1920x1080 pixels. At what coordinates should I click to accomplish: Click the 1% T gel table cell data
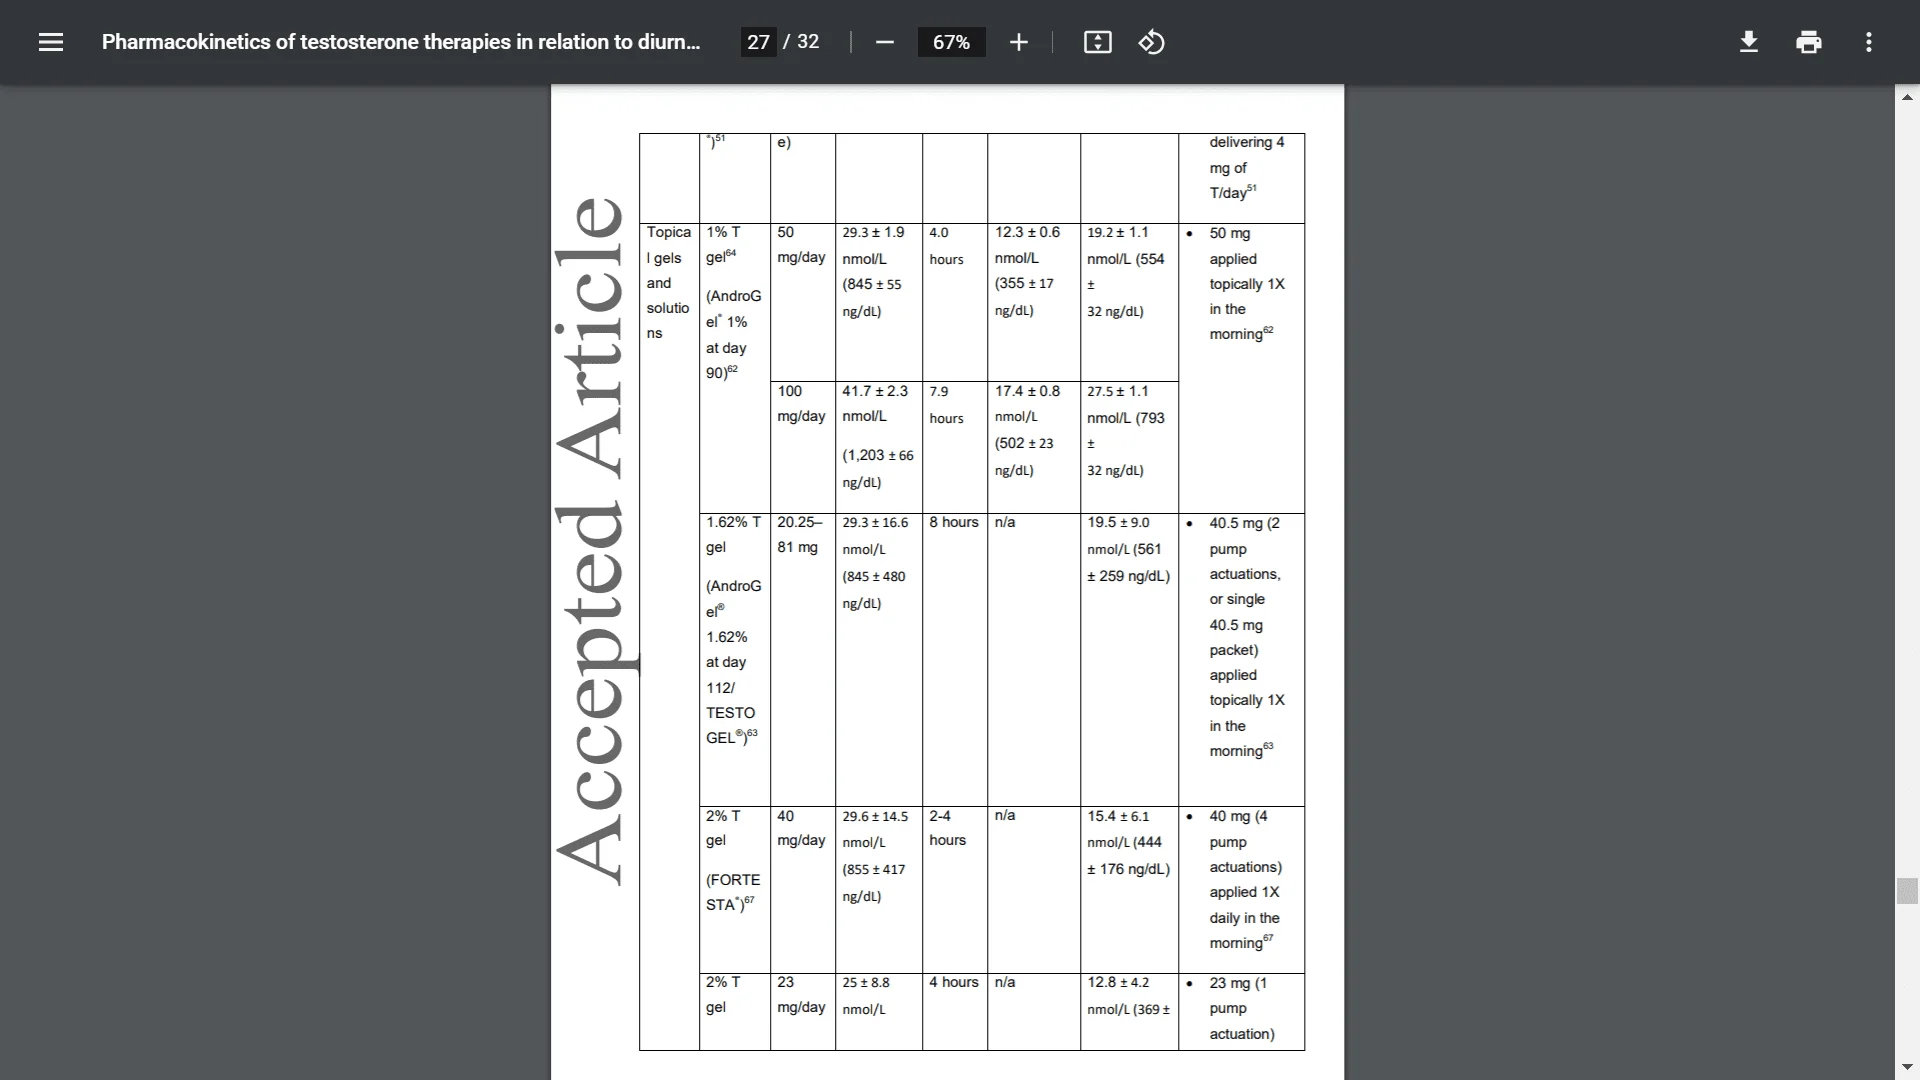coord(733,301)
